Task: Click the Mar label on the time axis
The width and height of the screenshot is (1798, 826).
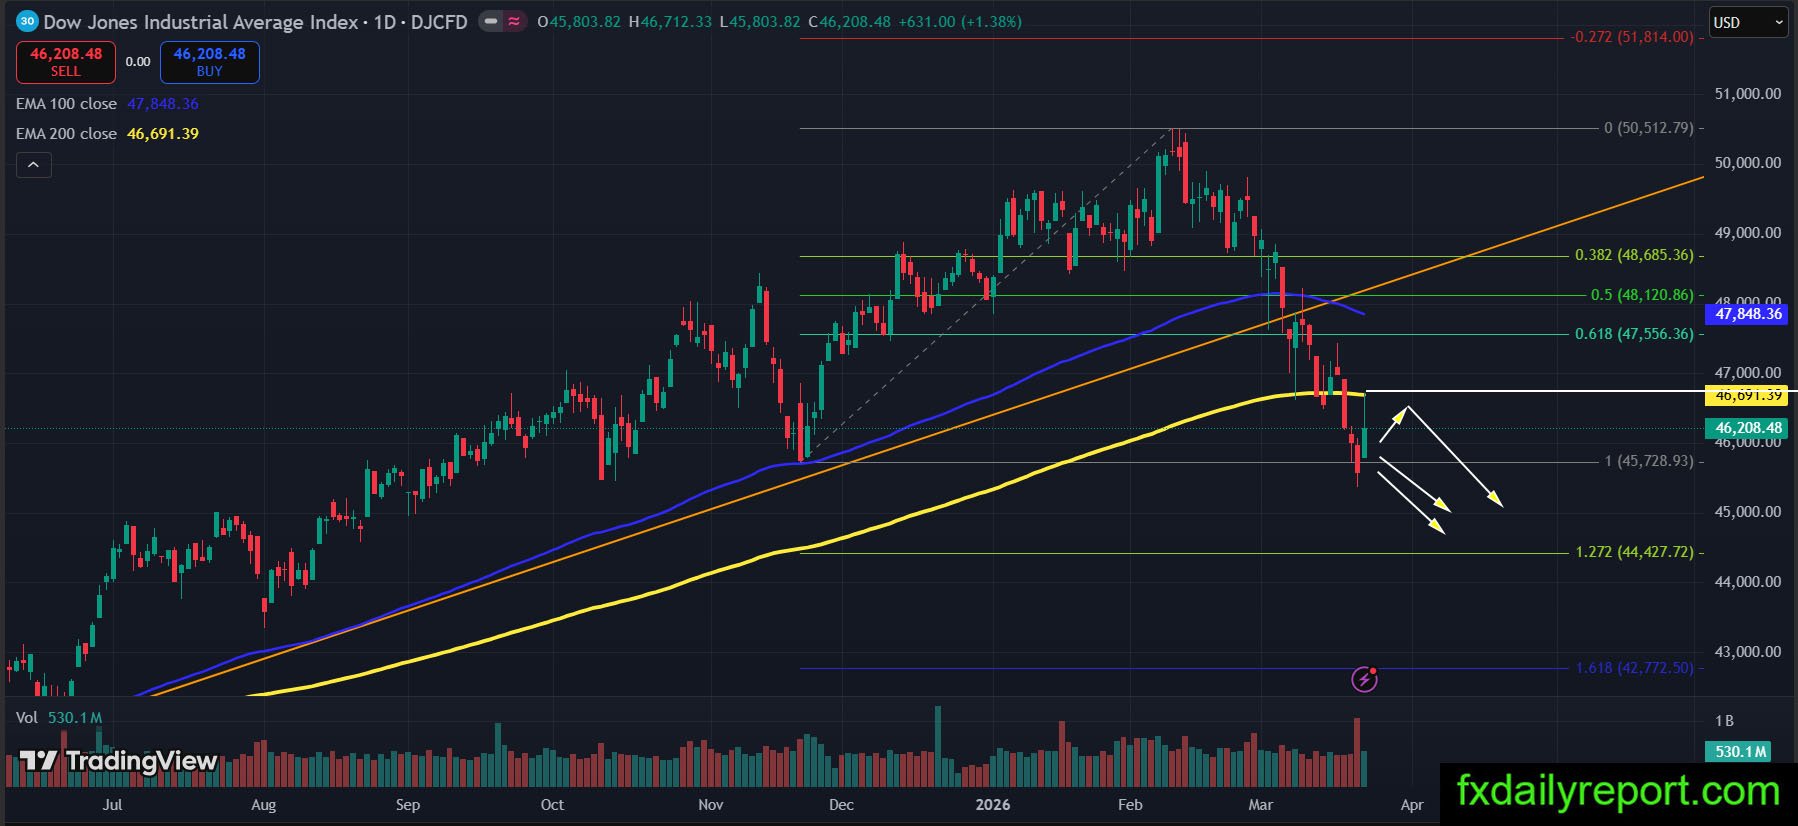Action: tap(1261, 805)
